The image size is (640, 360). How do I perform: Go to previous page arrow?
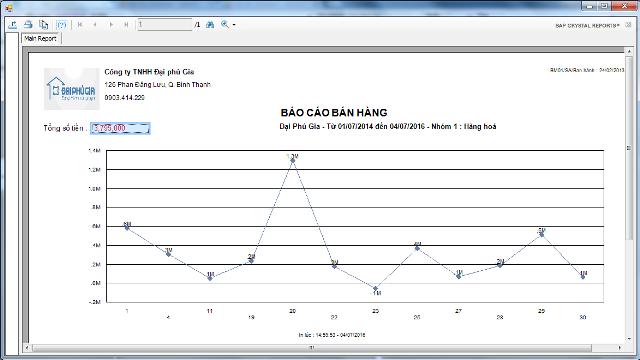tap(95, 25)
